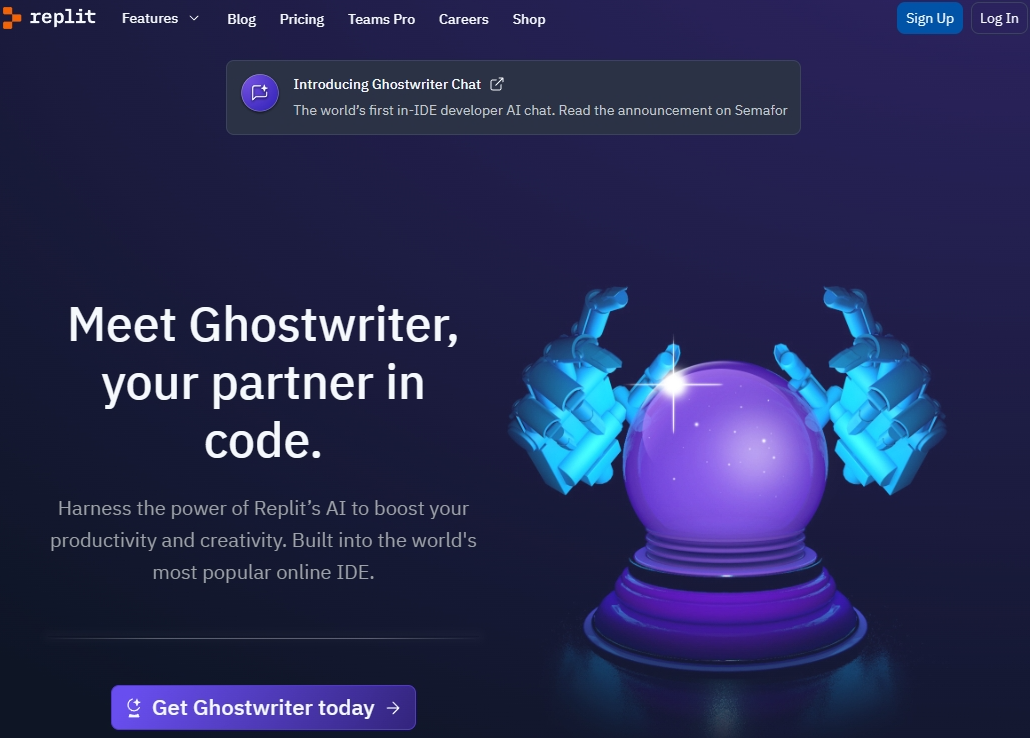Open the Pricing page
Image resolution: width=1030 pixels, height=738 pixels.
(x=302, y=19)
